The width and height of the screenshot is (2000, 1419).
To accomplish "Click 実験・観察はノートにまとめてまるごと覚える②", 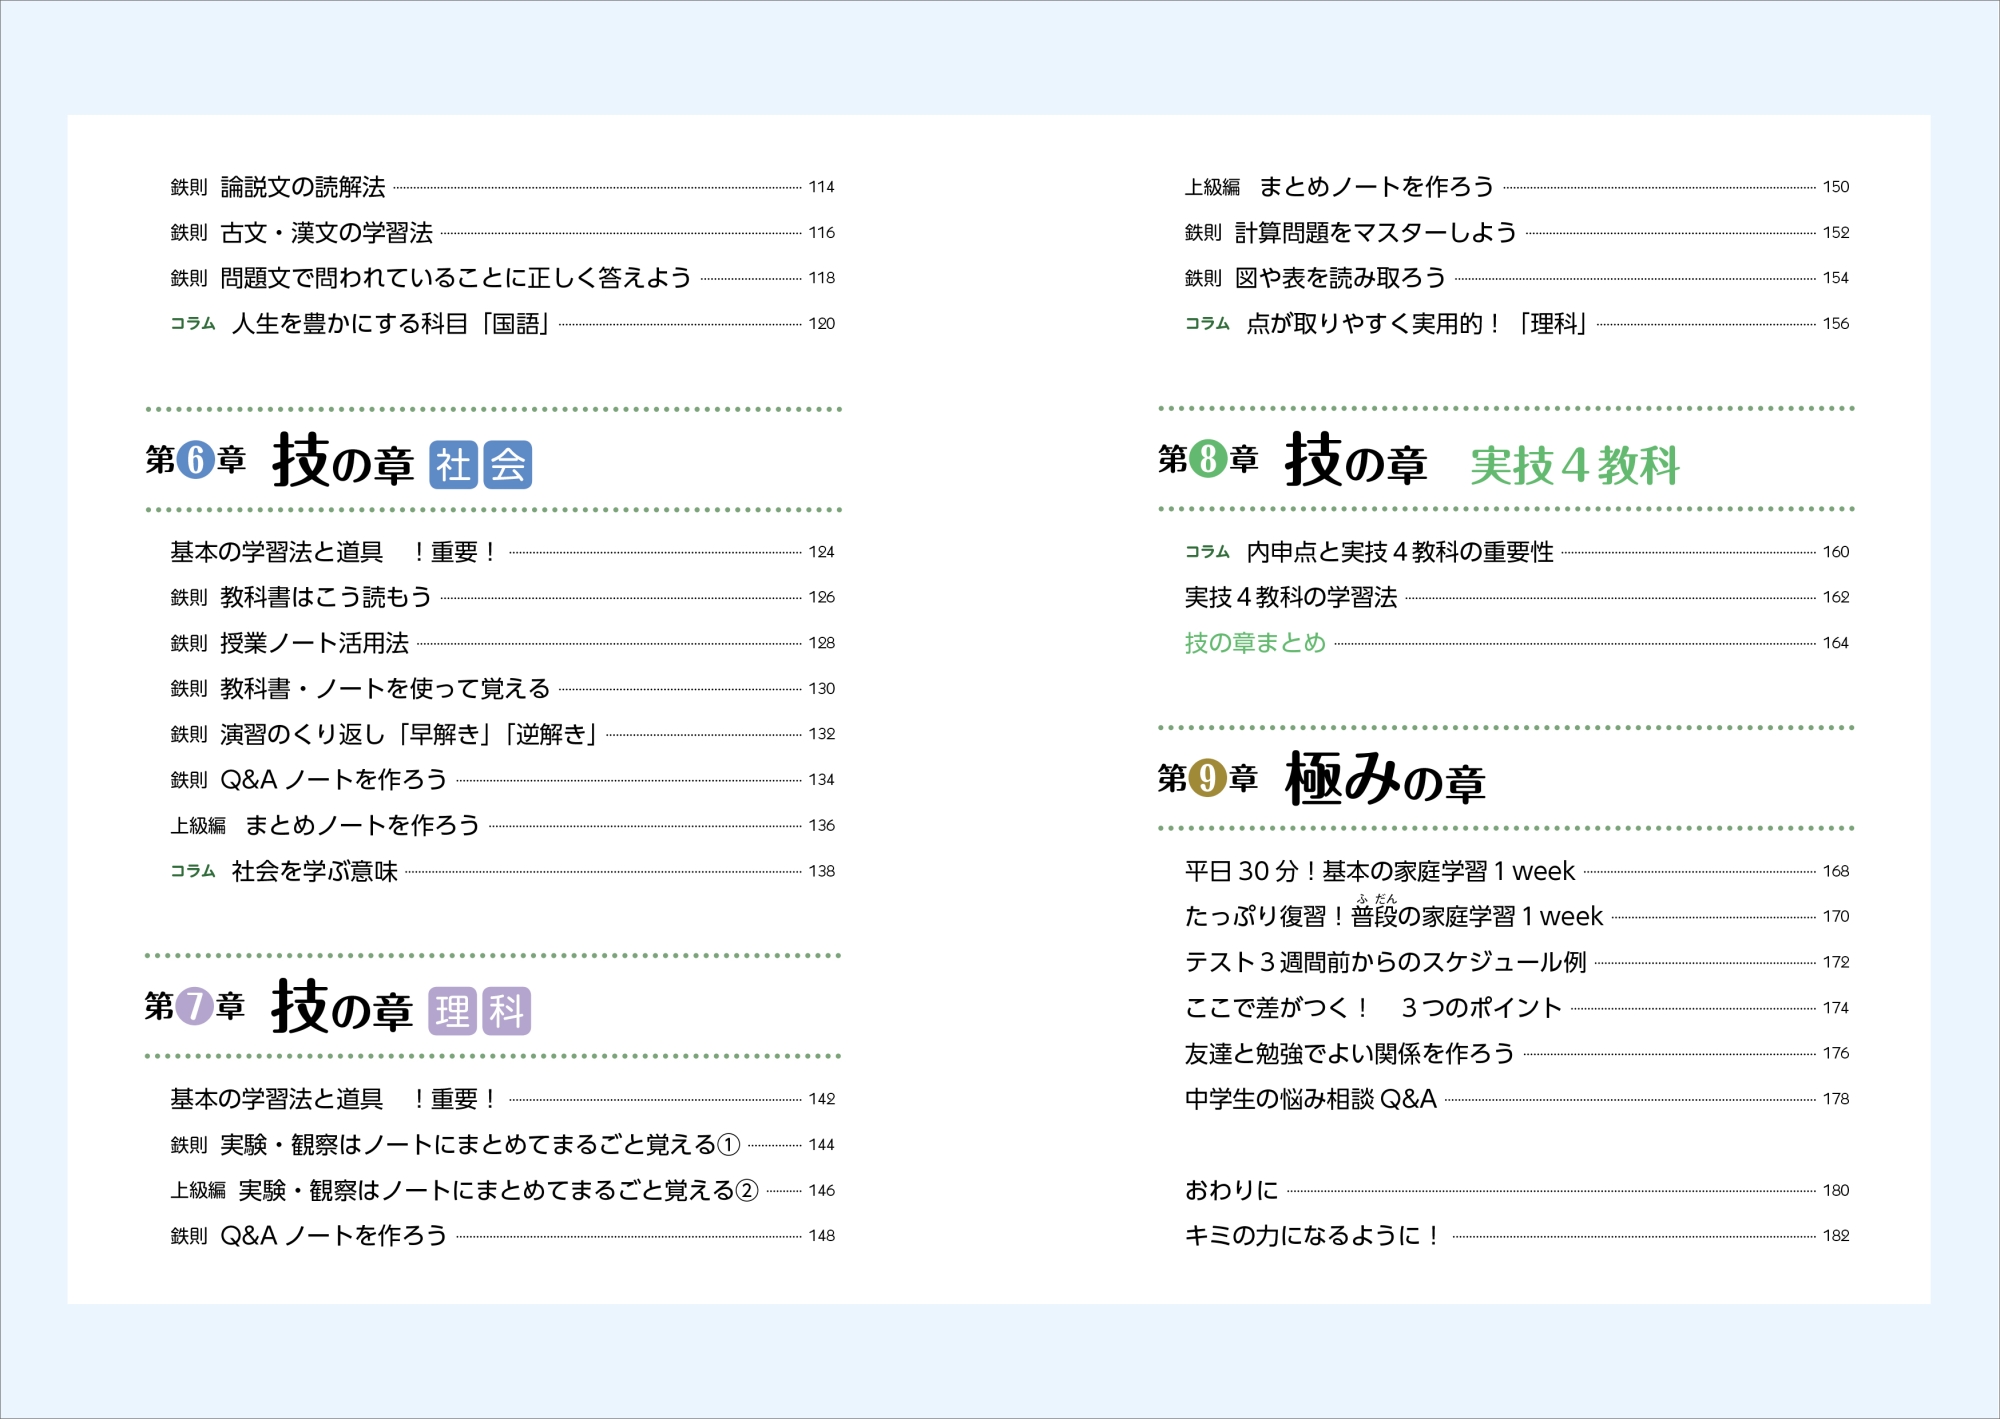I will point(498,1191).
